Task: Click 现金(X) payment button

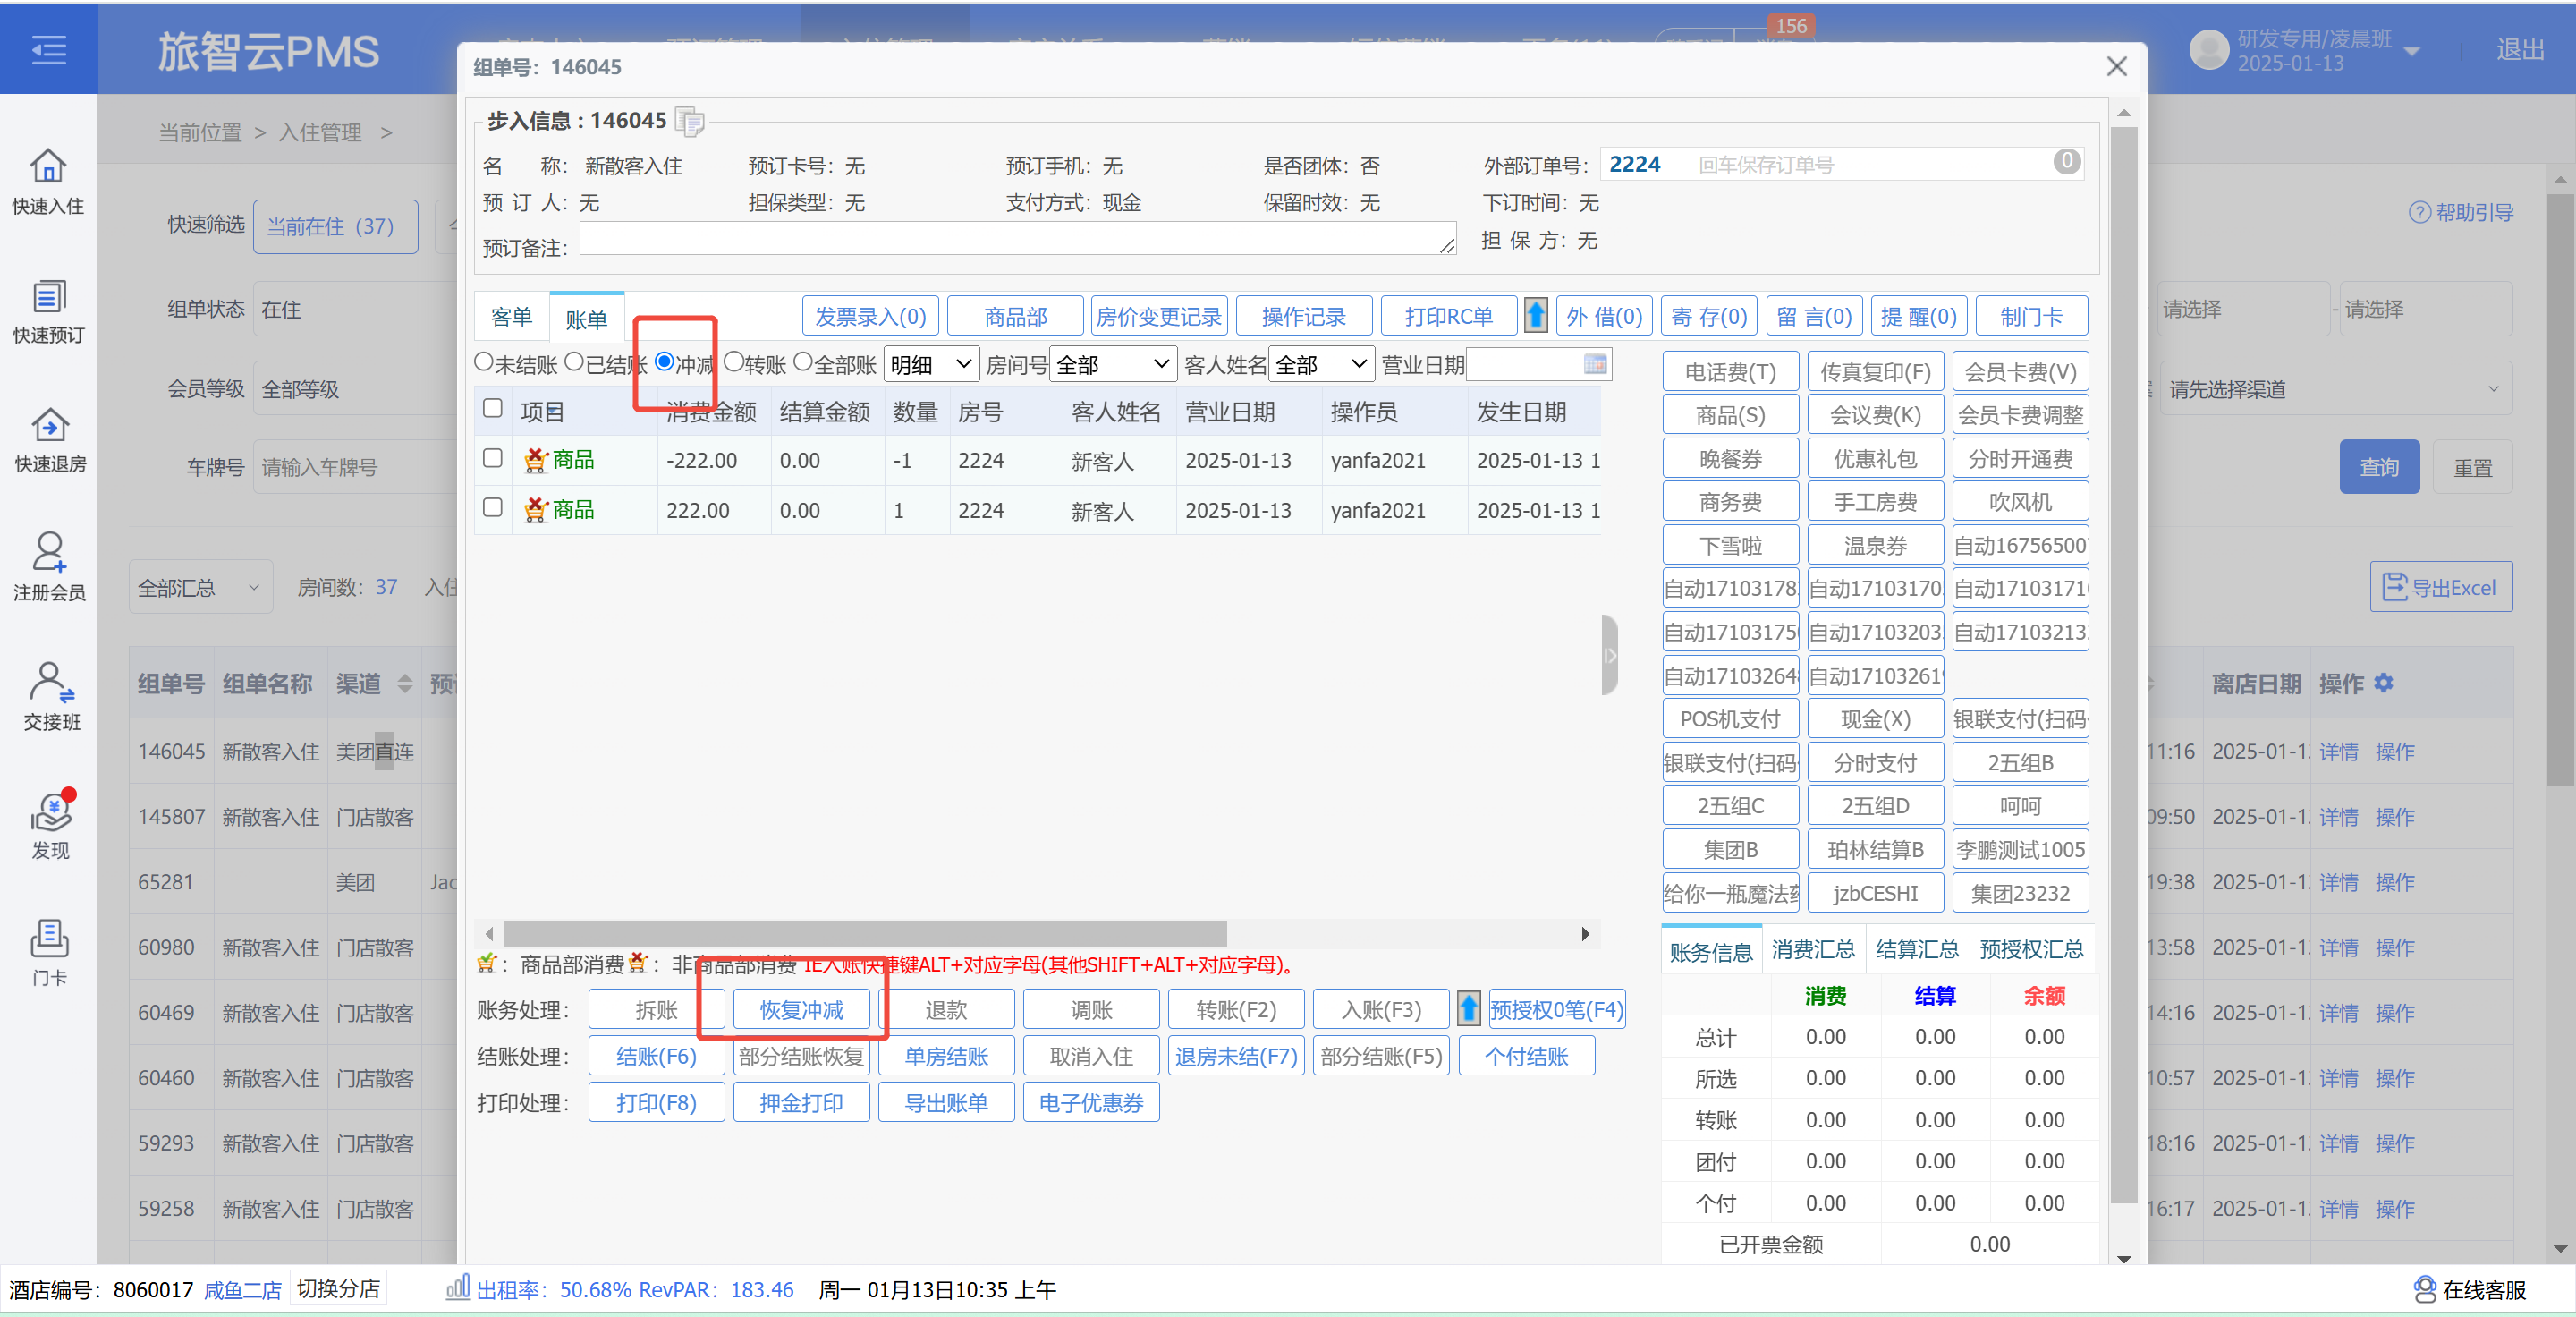Action: [1875, 719]
